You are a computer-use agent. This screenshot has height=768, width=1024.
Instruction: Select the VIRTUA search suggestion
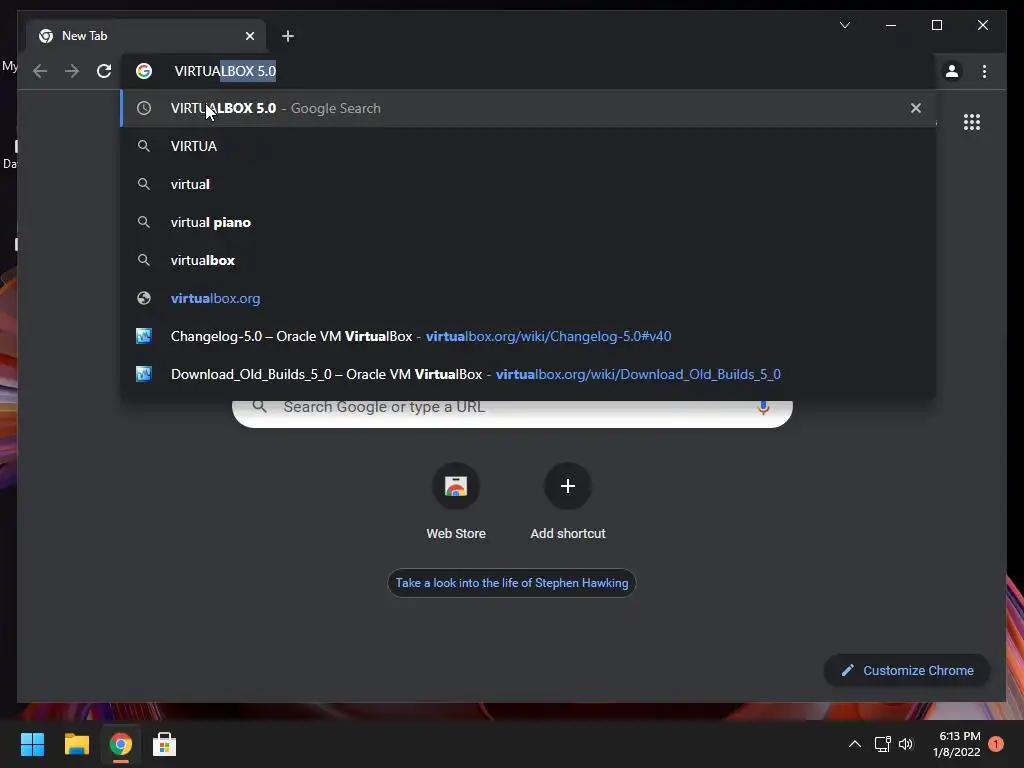point(528,146)
